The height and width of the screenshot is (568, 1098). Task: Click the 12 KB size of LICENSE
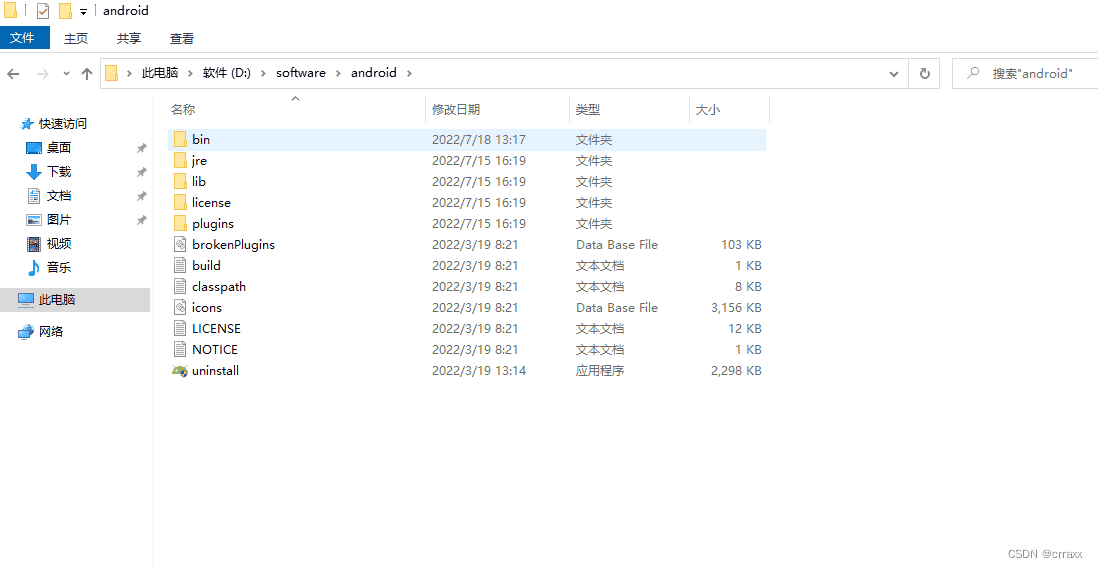[x=744, y=328]
